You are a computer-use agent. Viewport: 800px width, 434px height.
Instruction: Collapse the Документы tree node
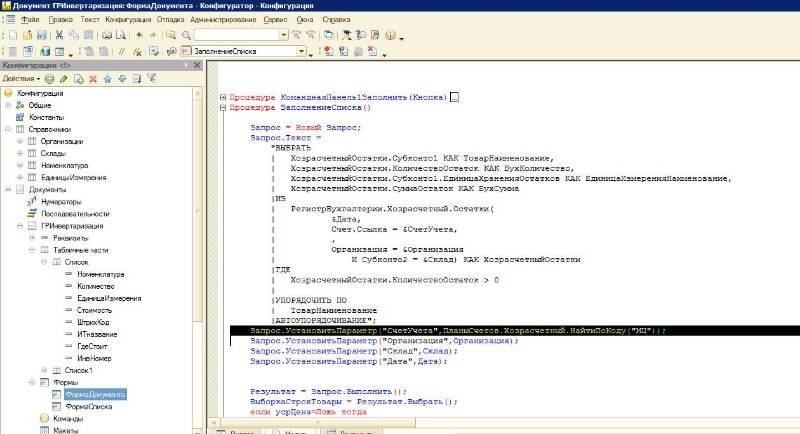pos(7,189)
